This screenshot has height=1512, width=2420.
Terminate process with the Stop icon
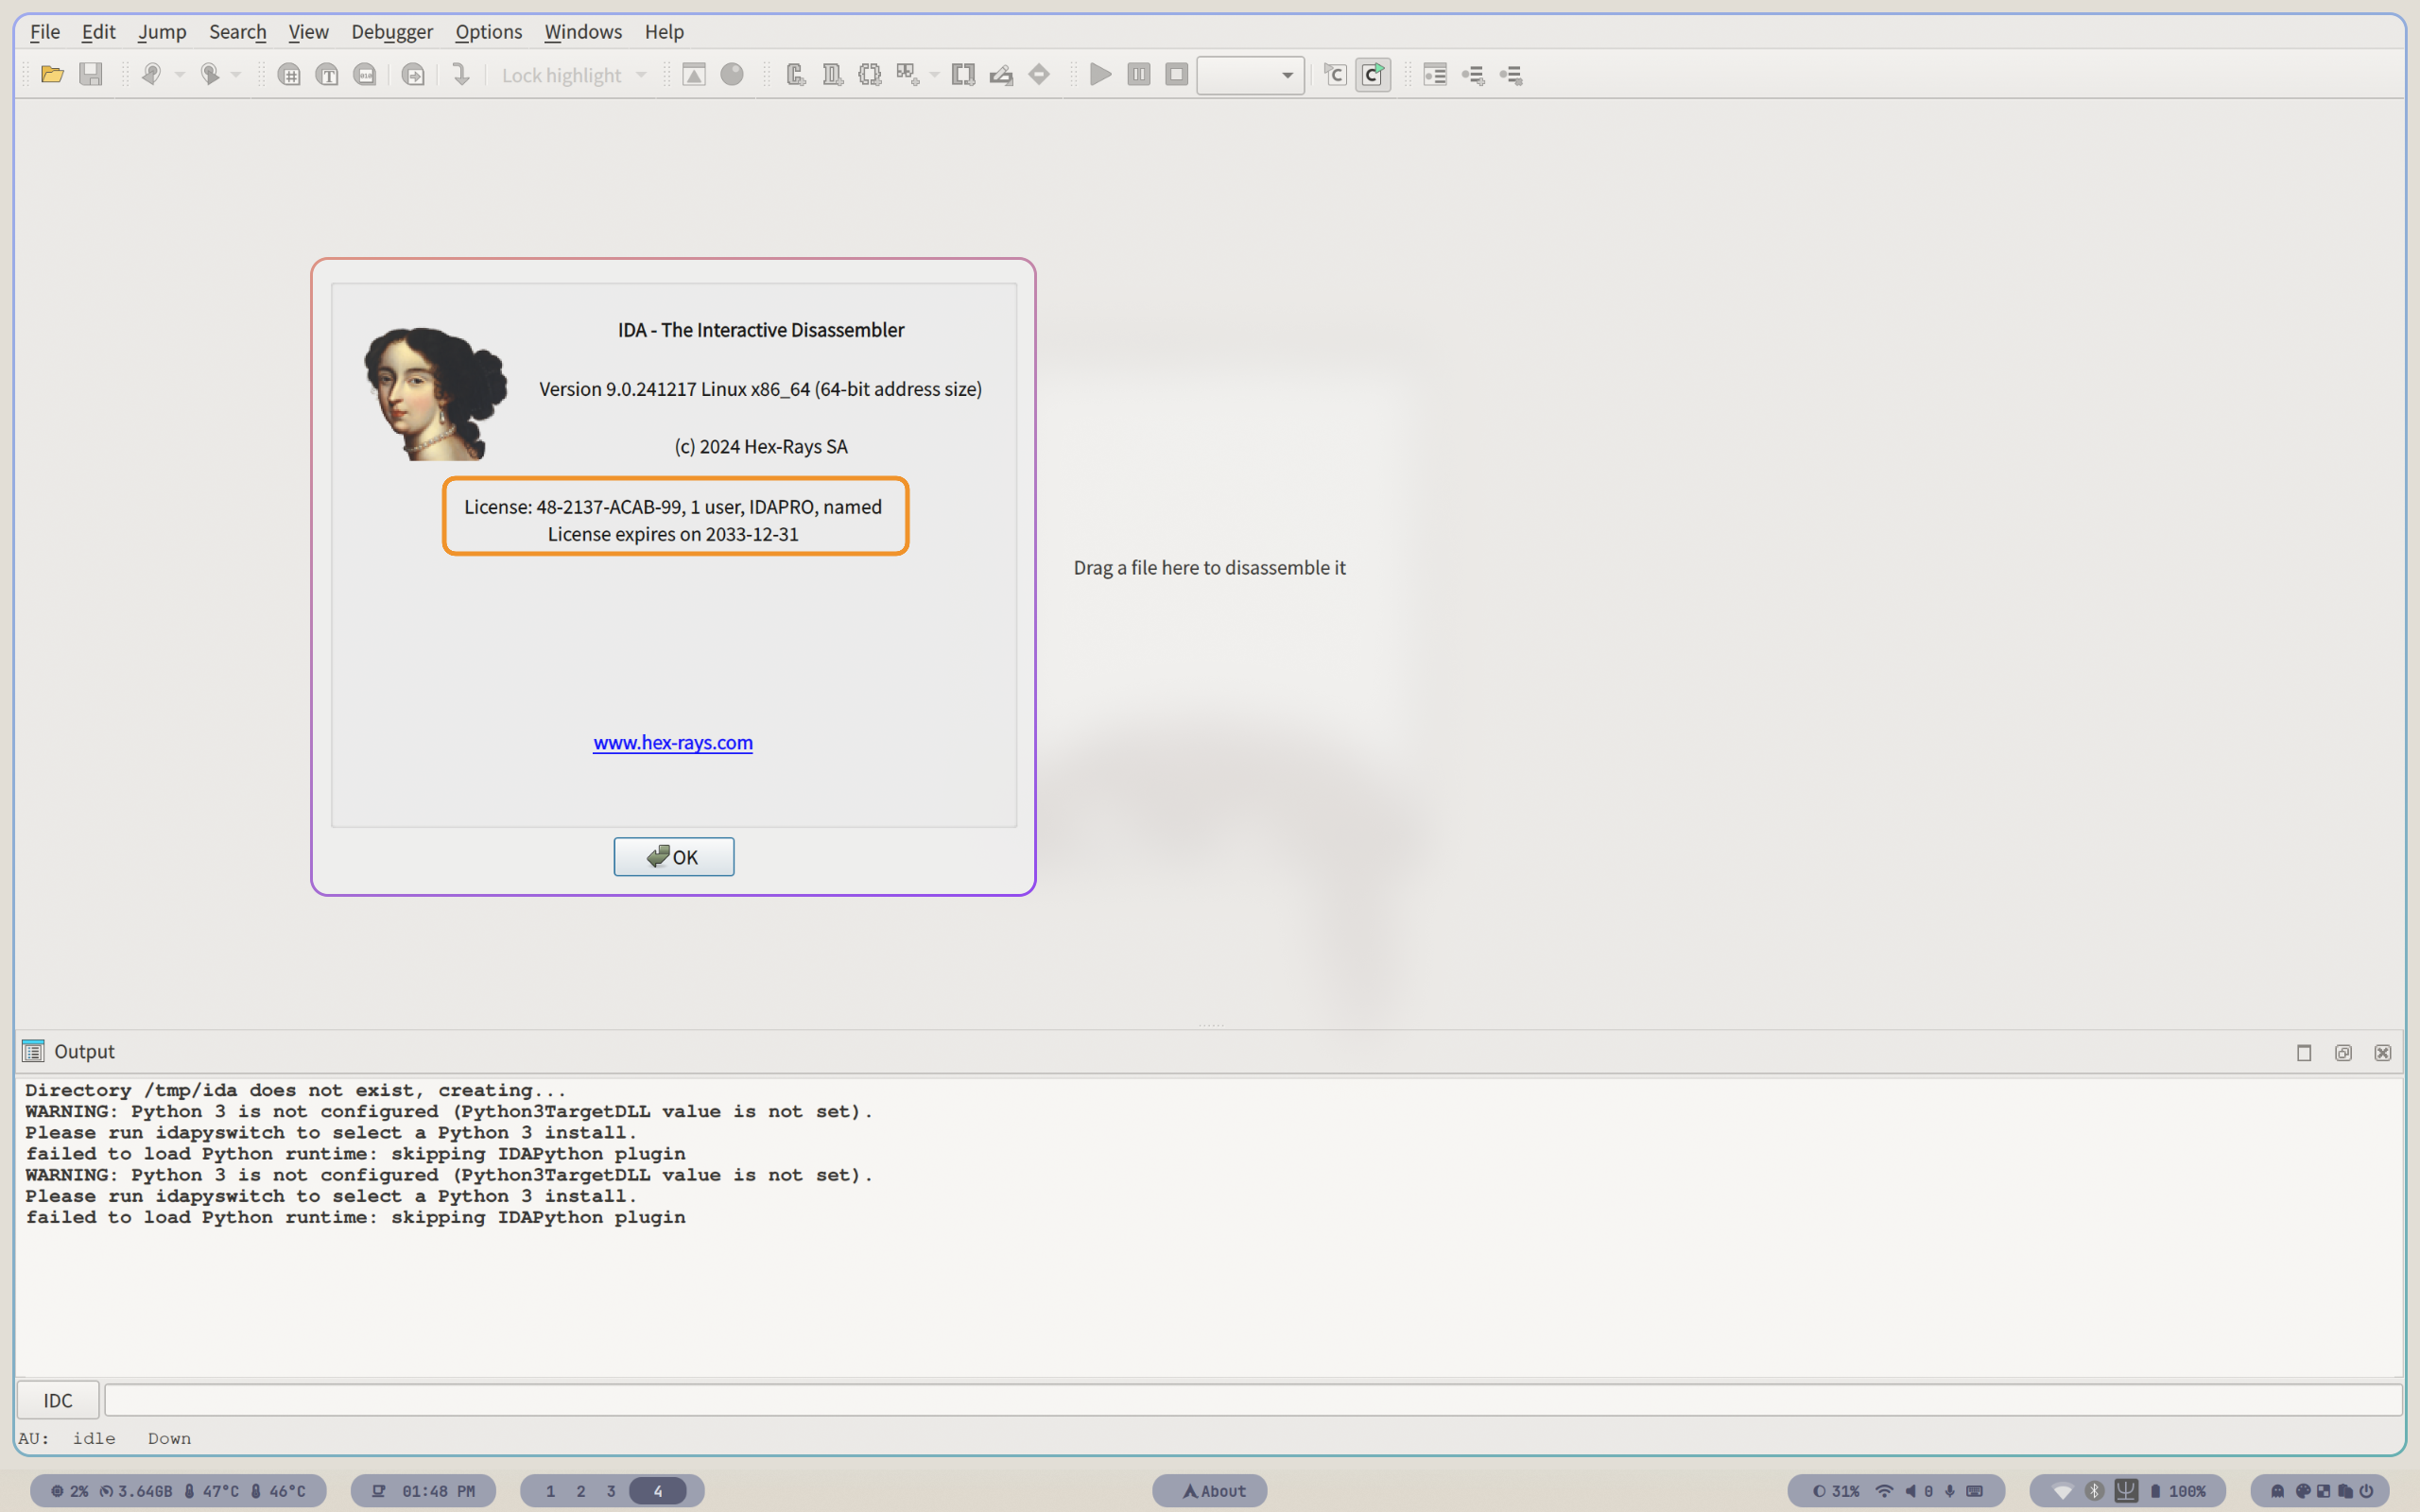[1176, 74]
